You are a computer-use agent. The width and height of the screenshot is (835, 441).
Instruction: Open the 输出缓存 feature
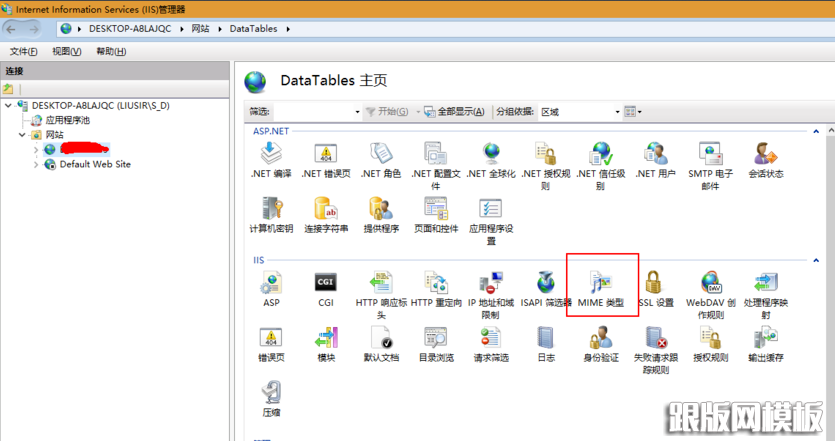coord(766,345)
